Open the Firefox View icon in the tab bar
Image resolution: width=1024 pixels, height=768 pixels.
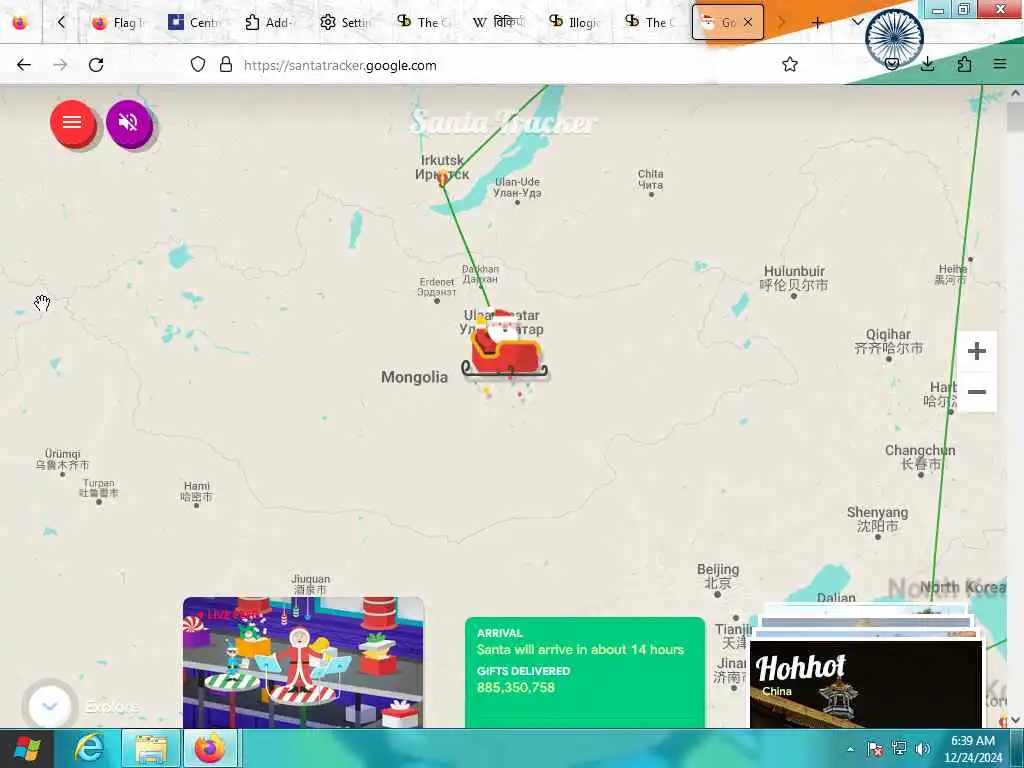20,22
